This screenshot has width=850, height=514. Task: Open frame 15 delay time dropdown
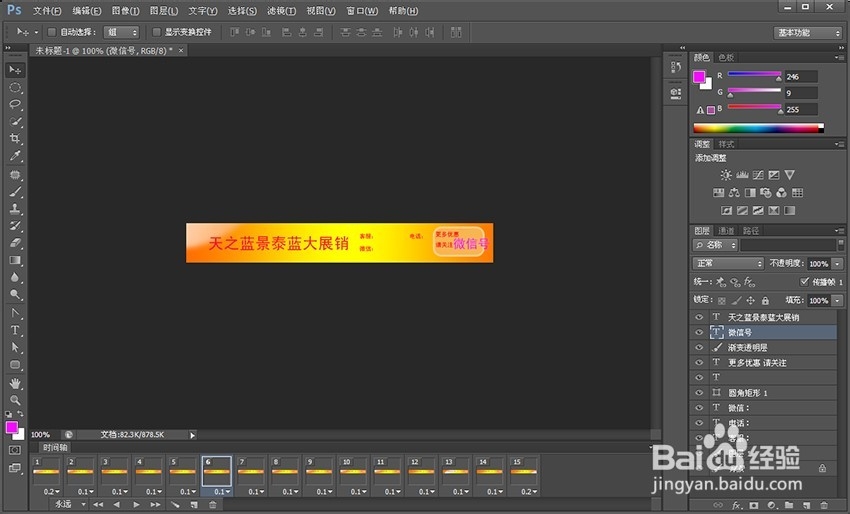[529, 492]
